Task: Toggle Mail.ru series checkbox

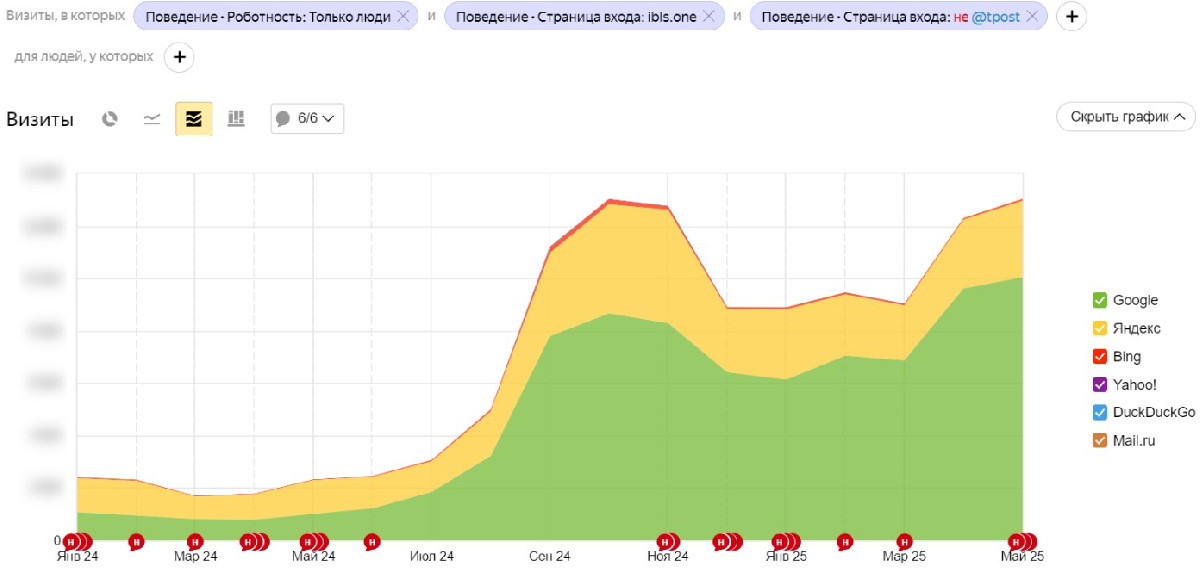Action: pos(1100,440)
